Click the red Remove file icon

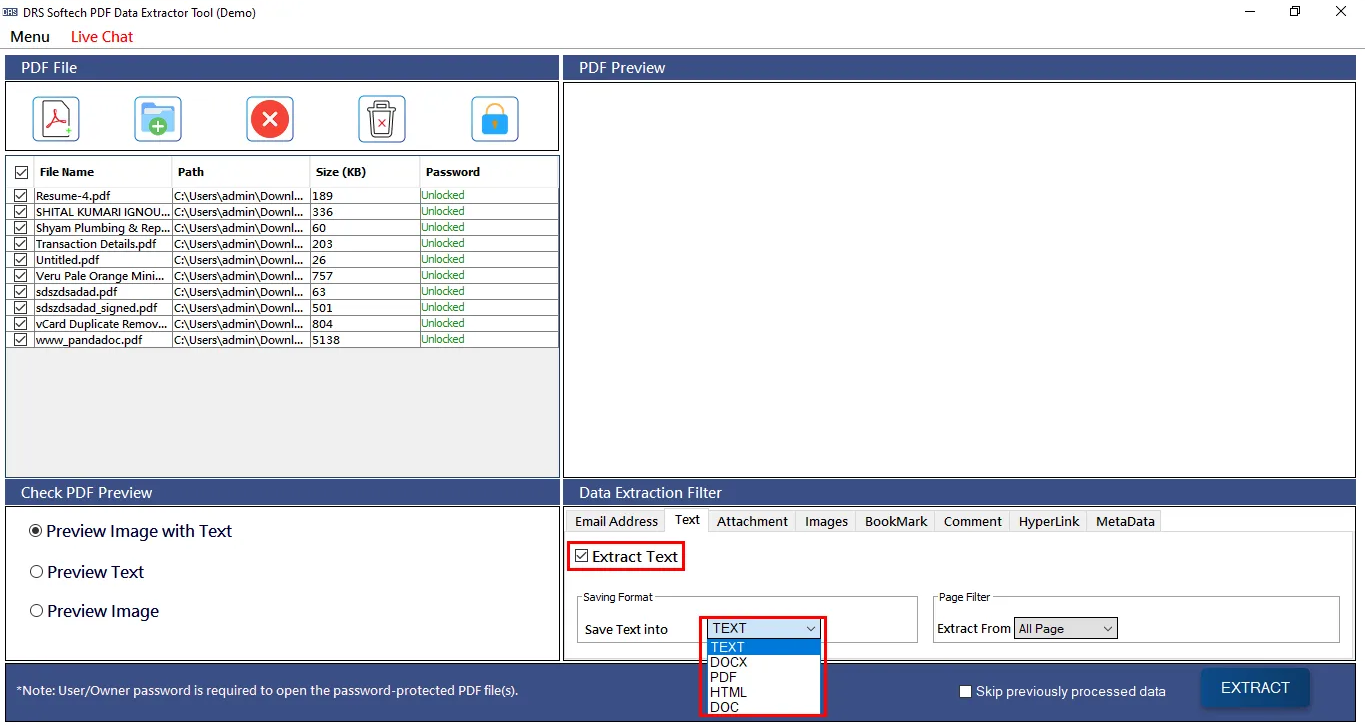(x=270, y=119)
